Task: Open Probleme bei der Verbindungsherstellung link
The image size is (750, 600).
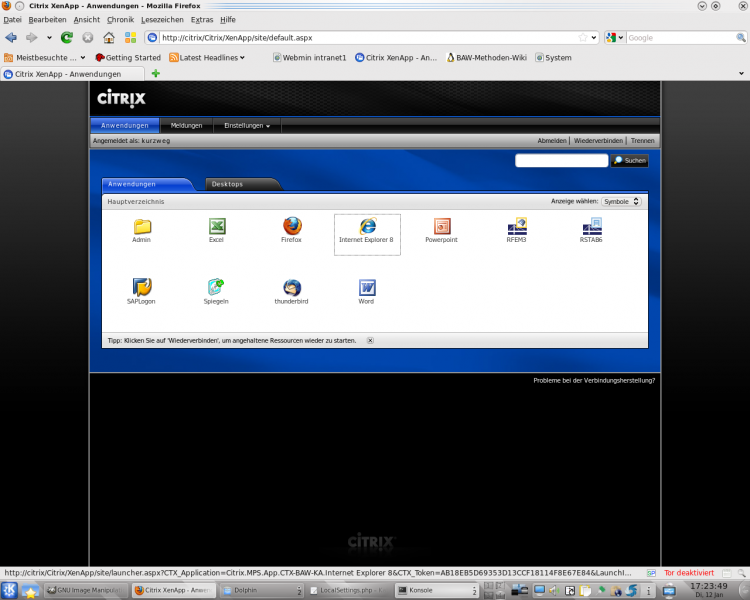Action: pos(594,380)
